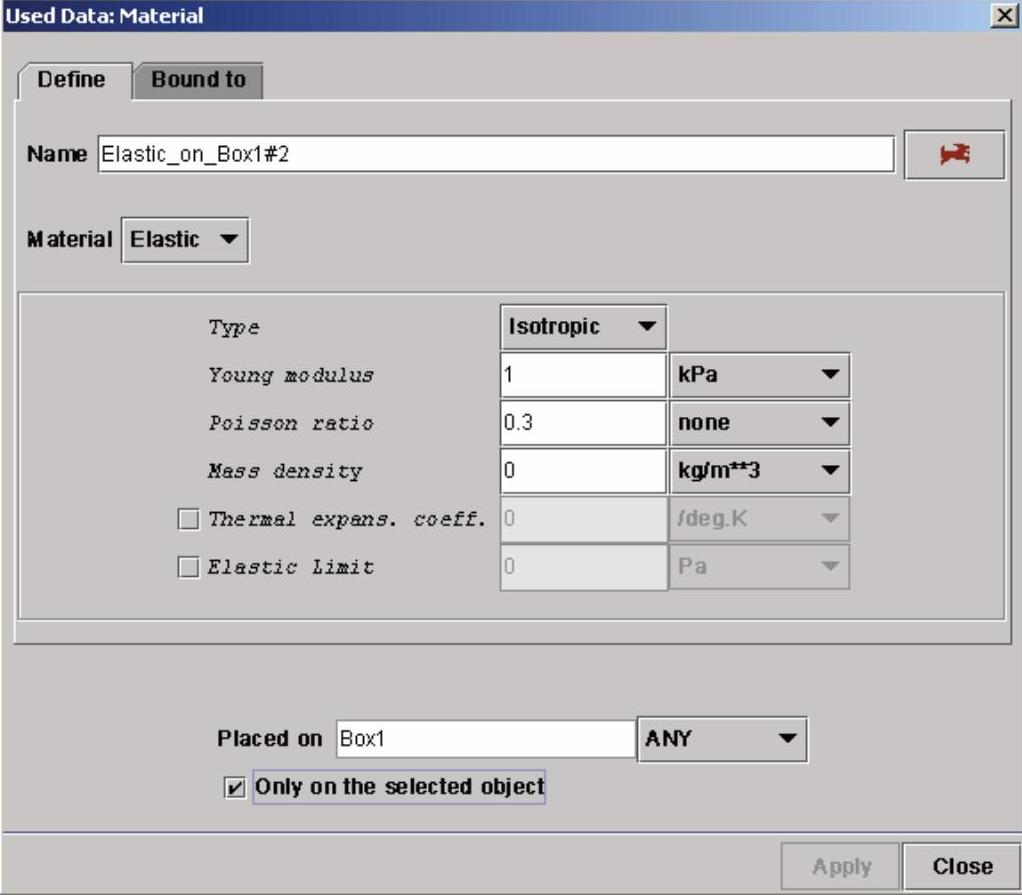Select the Define tab
This screenshot has height=895, width=1022.
pyautogui.click(x=71, y=80)
